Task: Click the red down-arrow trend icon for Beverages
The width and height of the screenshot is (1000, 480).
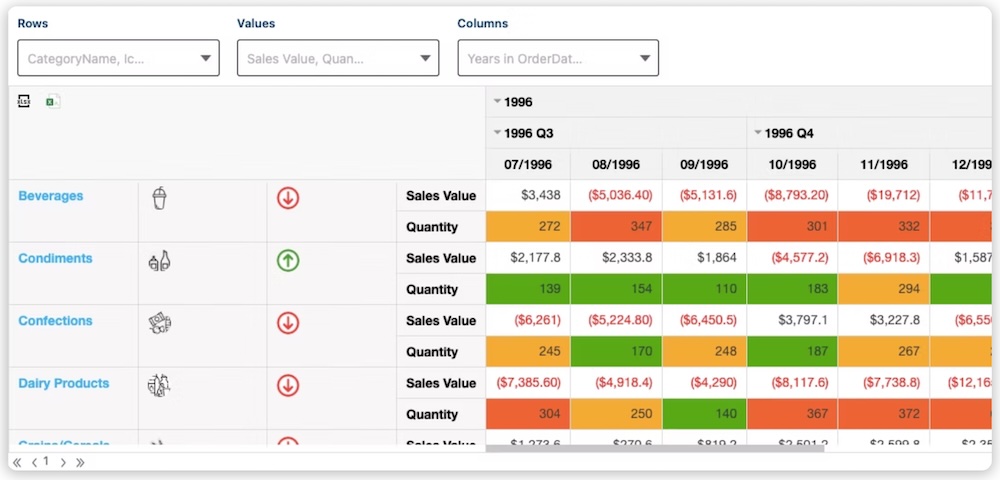Action: (288, 198)
